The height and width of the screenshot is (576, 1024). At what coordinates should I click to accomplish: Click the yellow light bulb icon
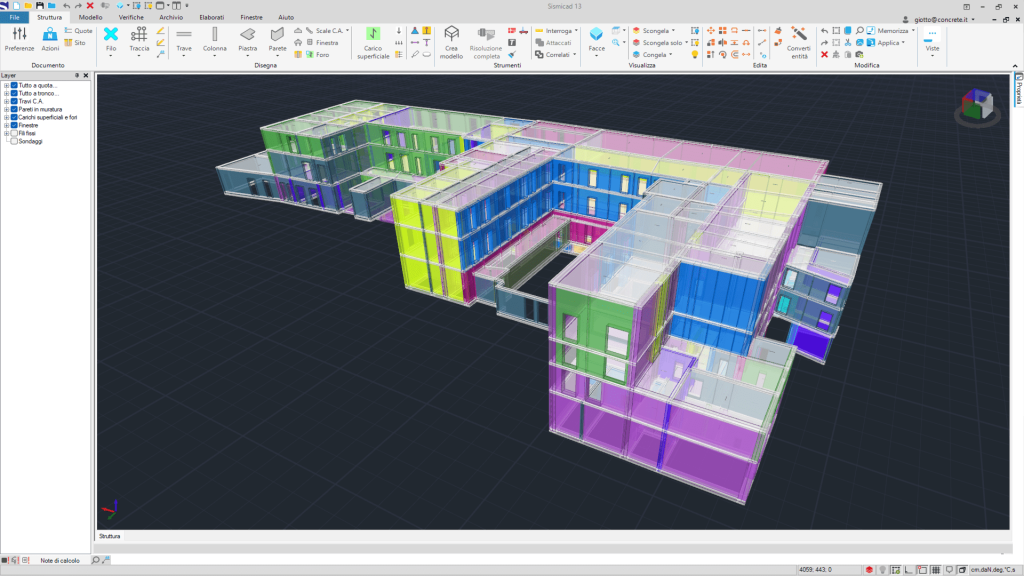click(695, 55)
